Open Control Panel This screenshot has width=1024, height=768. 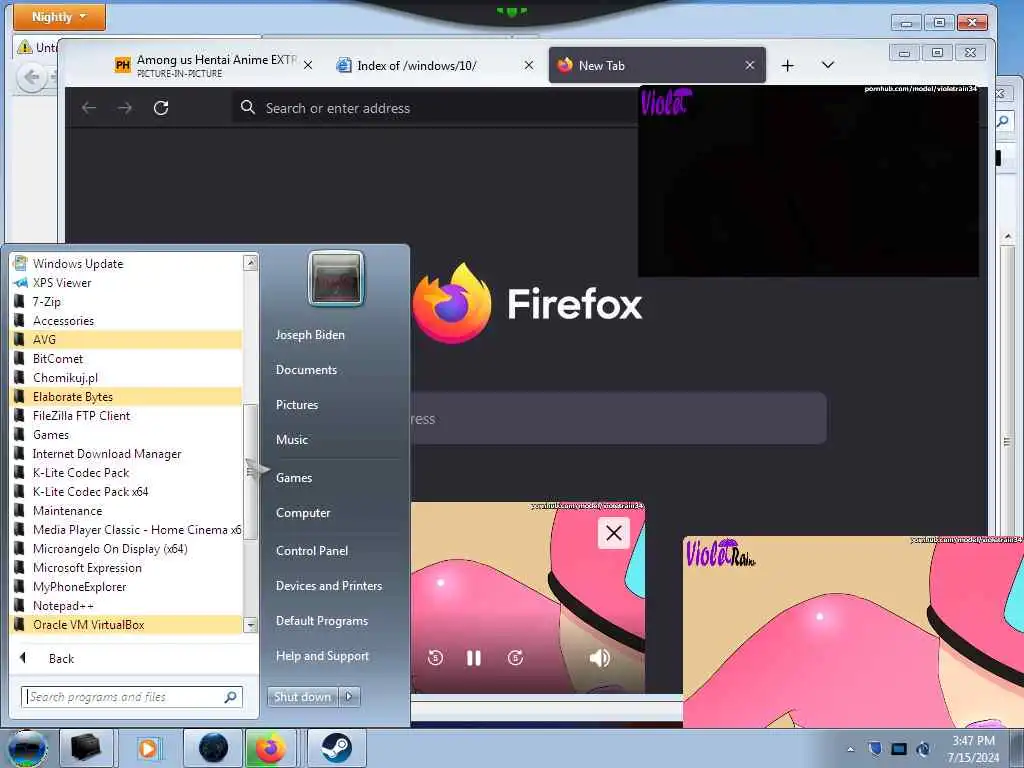tap(312, 551)
